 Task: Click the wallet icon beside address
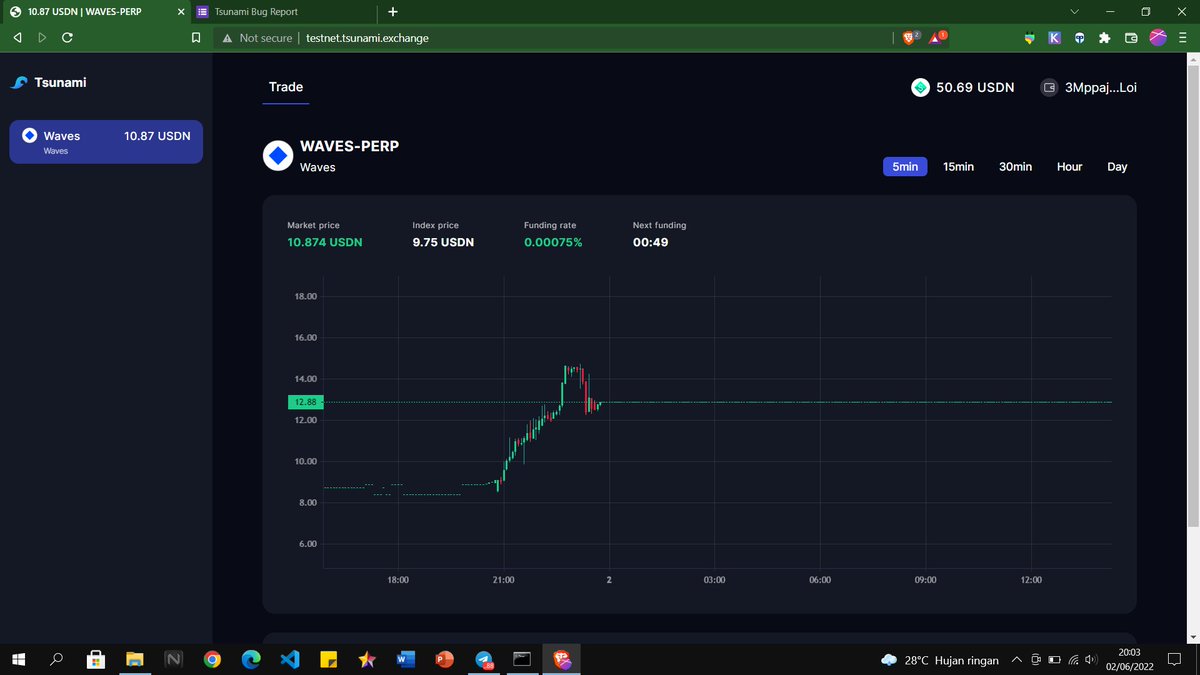point(1050,88)
